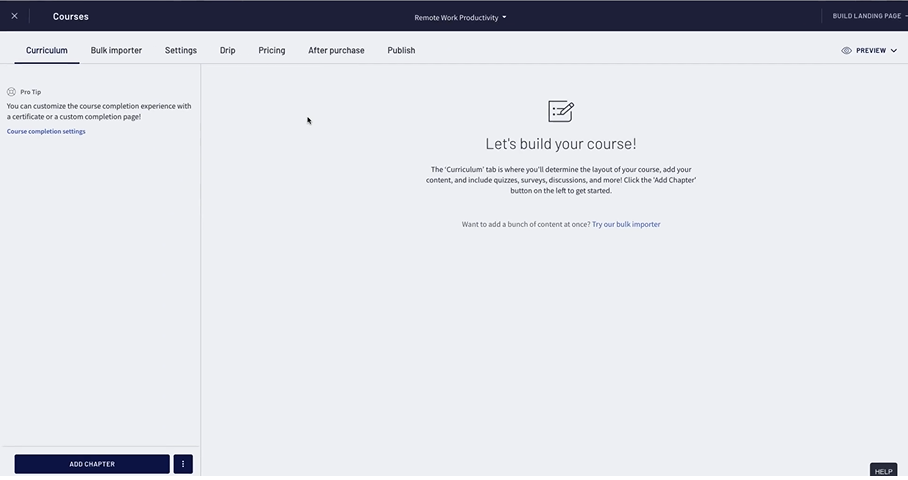Expand the Preview dropdown chevron
This screenshot has height=480, width=908.
[894, 50]
